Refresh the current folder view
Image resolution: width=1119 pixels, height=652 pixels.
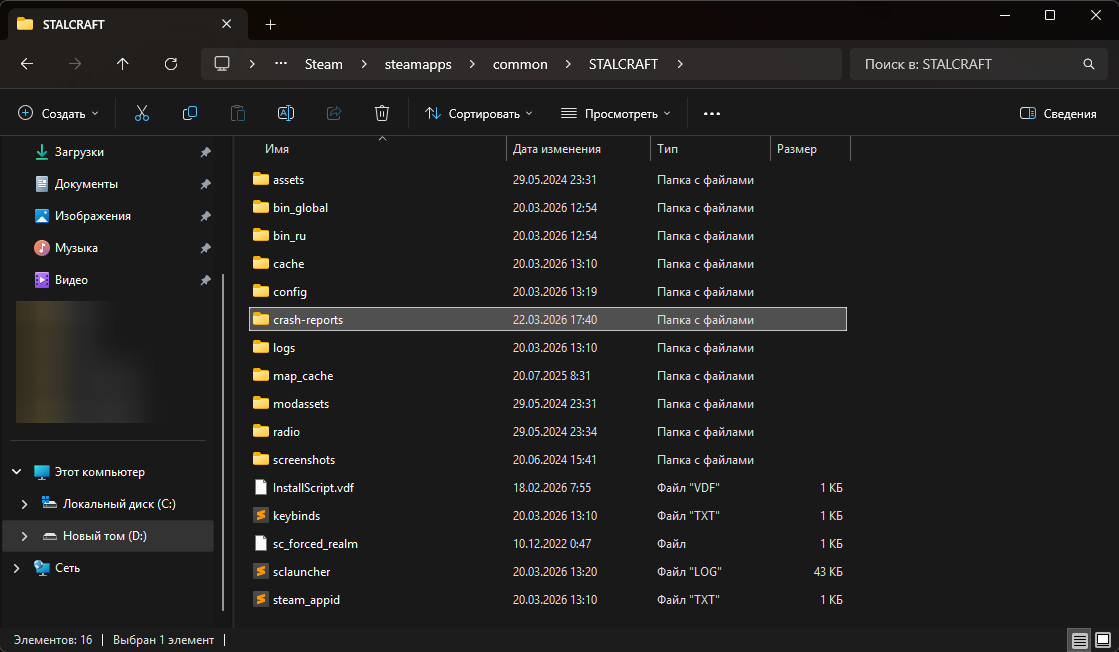pyautogui.click(x=171, y=64)
